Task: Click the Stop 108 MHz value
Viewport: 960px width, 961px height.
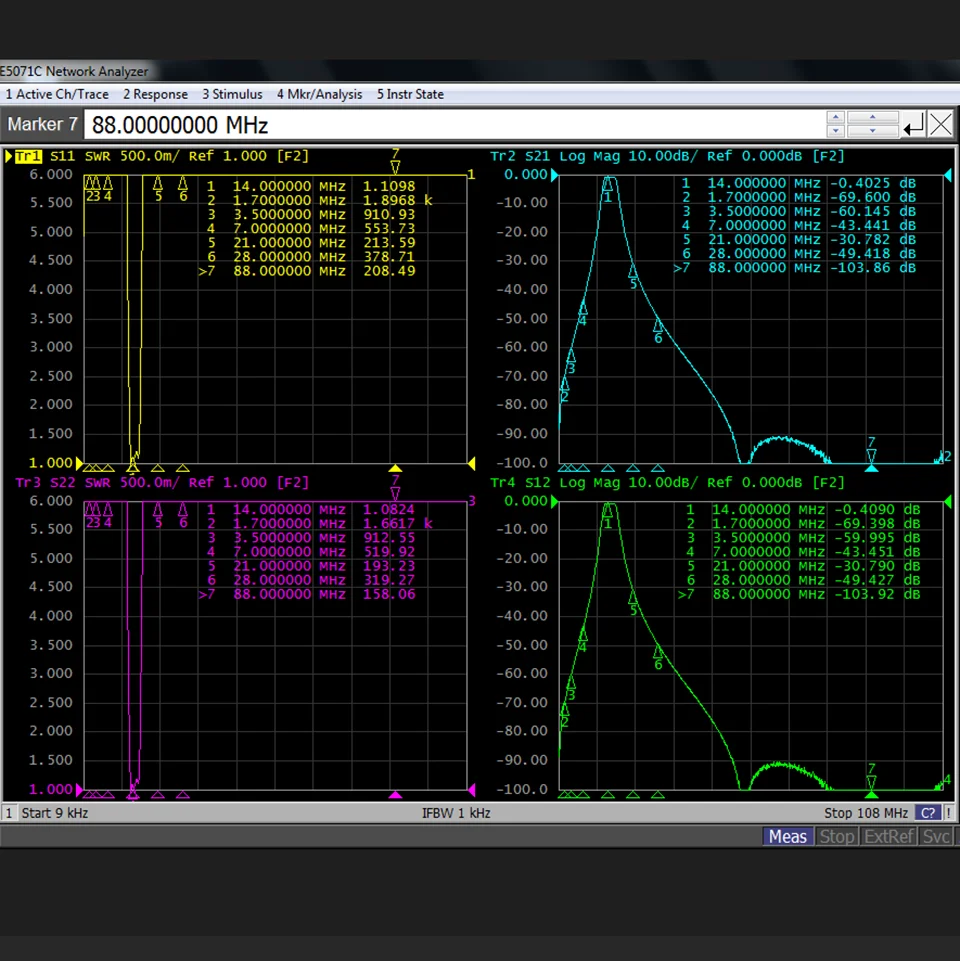Action: (866, 813)
